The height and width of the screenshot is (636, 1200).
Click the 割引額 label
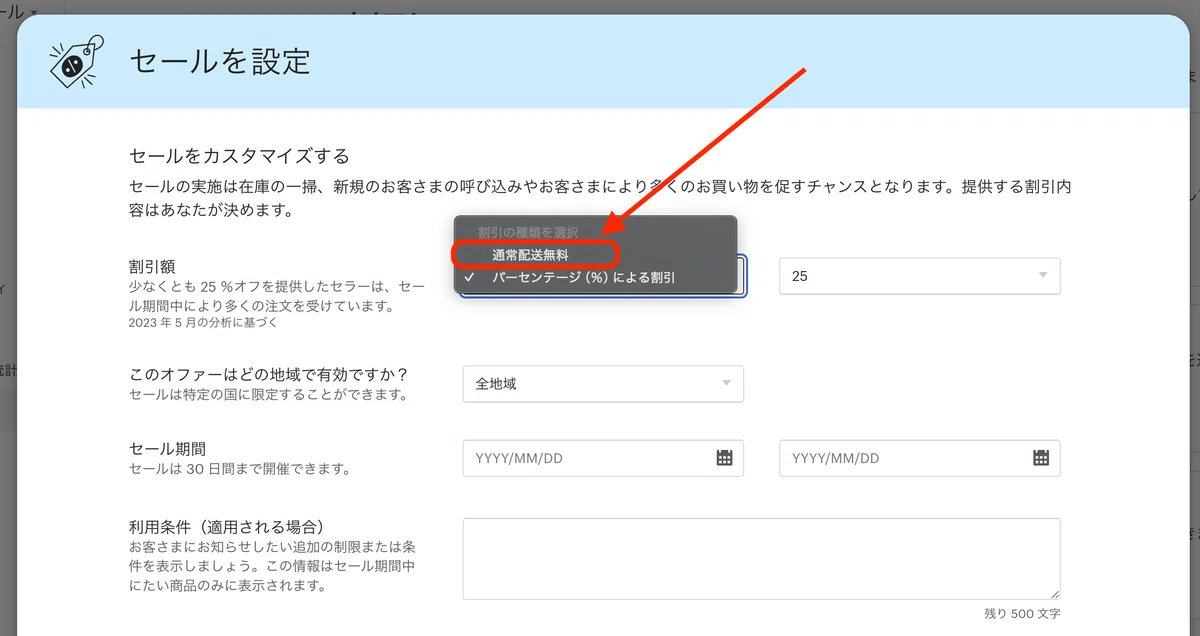[x=153, y=267]
